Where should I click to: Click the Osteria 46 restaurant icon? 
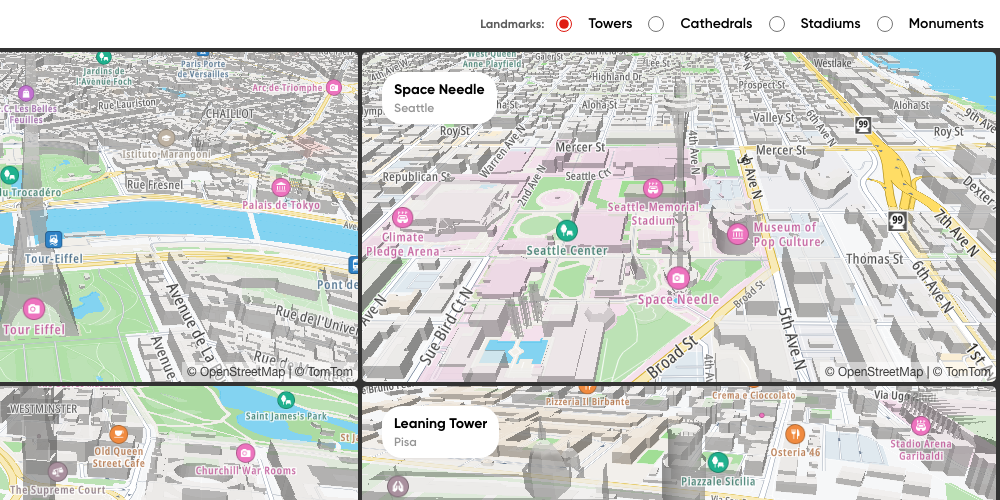[795, 434]
